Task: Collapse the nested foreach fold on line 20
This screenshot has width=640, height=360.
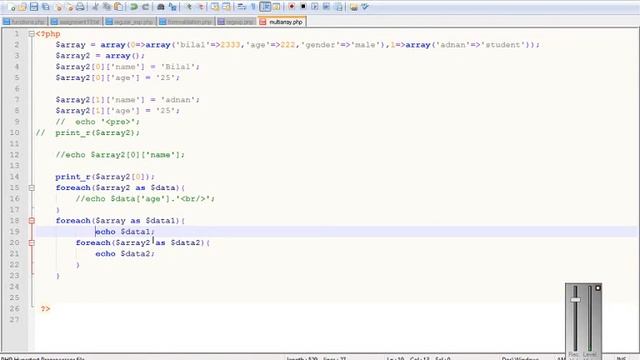Action: click(x=31, y=243)
